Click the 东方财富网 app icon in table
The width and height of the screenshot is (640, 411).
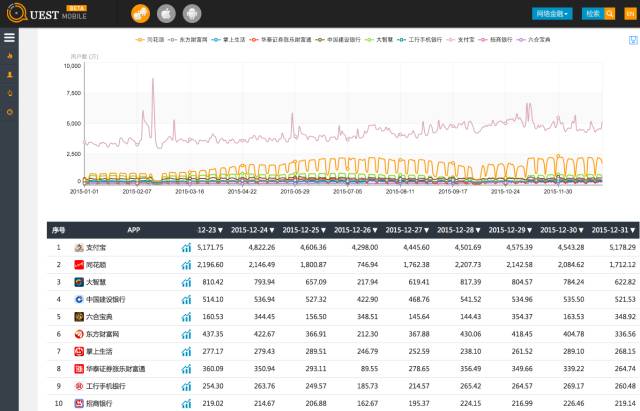click(x=79, y=334)
